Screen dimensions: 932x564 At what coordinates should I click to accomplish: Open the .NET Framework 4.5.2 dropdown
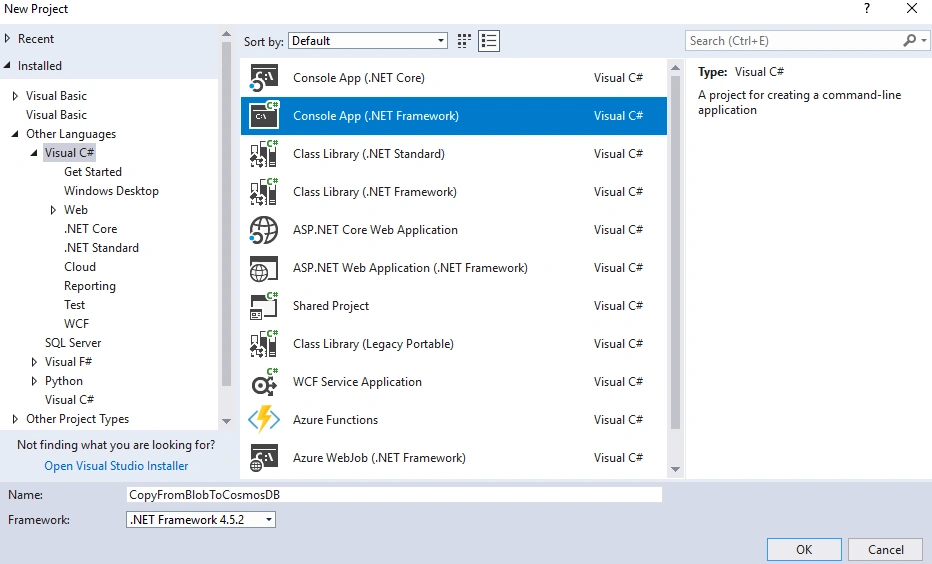pyautogui.click(x=201, y=519)
